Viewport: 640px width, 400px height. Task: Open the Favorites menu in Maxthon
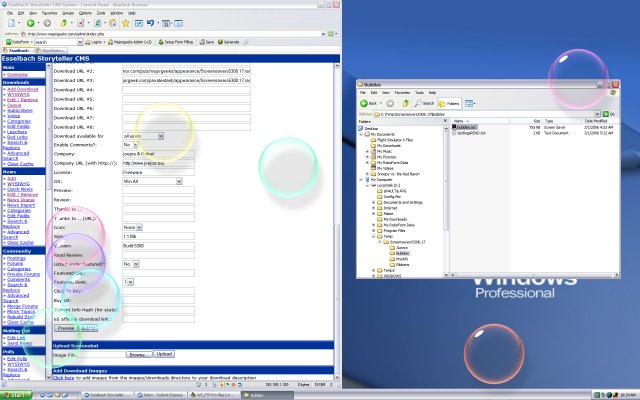click(49, 13)
